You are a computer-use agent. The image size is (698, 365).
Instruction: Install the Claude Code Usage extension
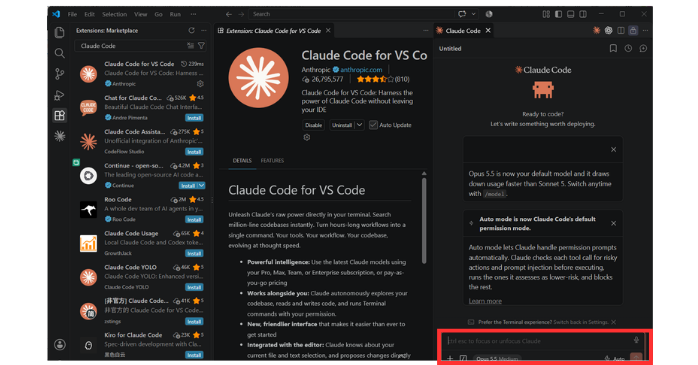(x=194, y=253)
